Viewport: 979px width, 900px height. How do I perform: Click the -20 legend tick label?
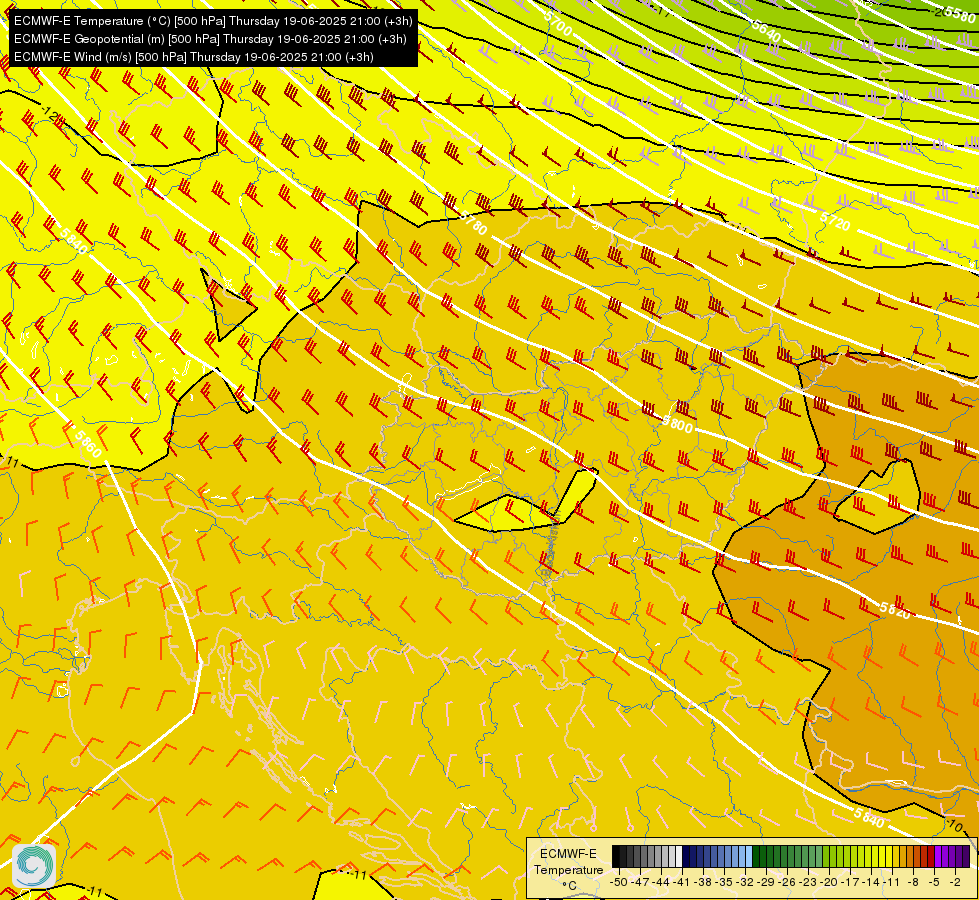pyautogui.click(x=829, y=882)
